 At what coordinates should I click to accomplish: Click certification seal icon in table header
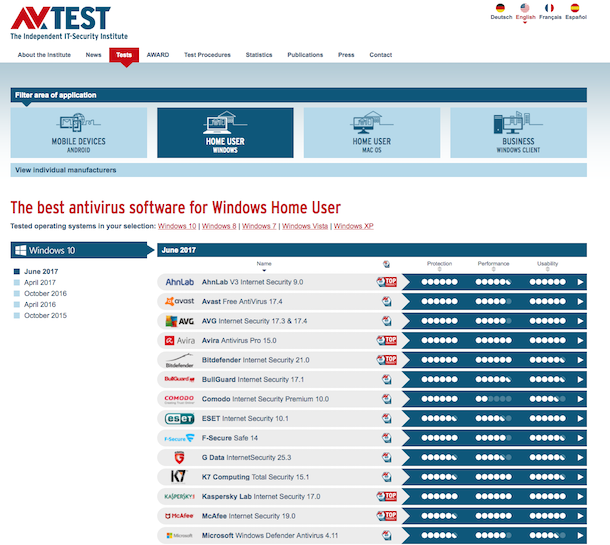[386, 264]
